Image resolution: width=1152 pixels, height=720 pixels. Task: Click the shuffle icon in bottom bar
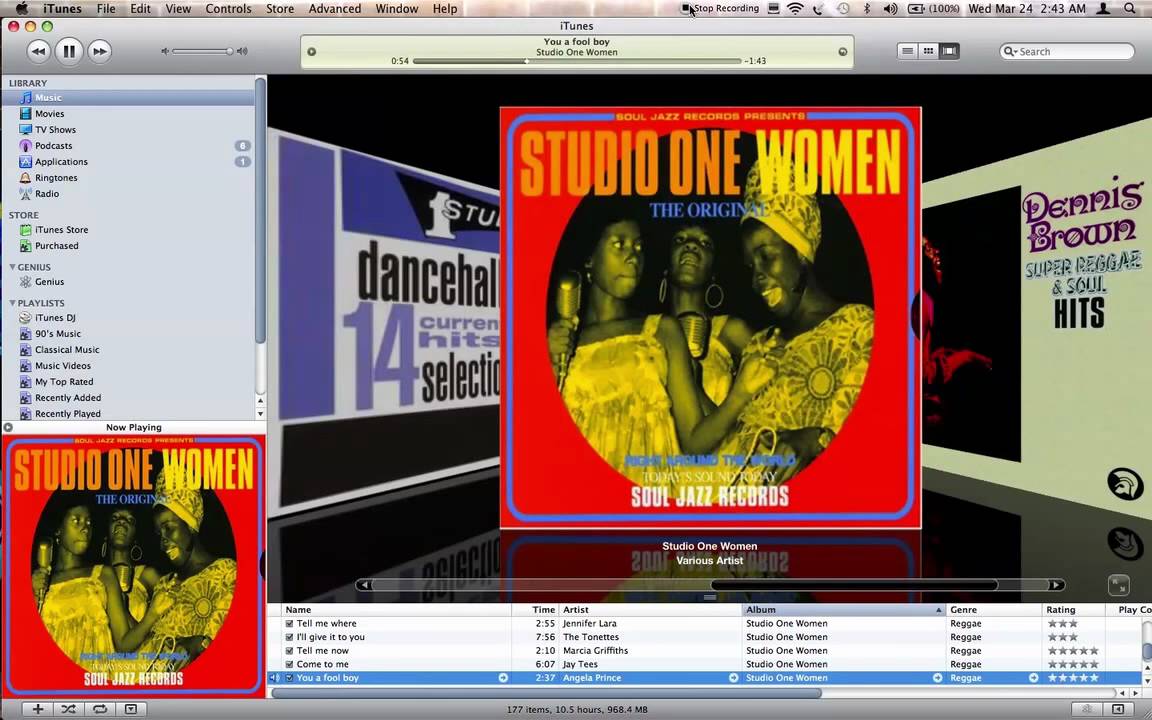(68, 709)
